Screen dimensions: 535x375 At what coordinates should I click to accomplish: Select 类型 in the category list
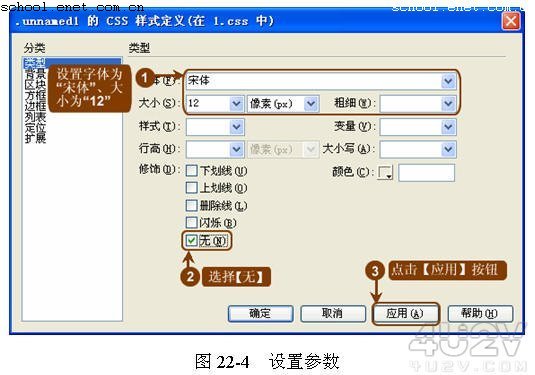click(72, 62)
